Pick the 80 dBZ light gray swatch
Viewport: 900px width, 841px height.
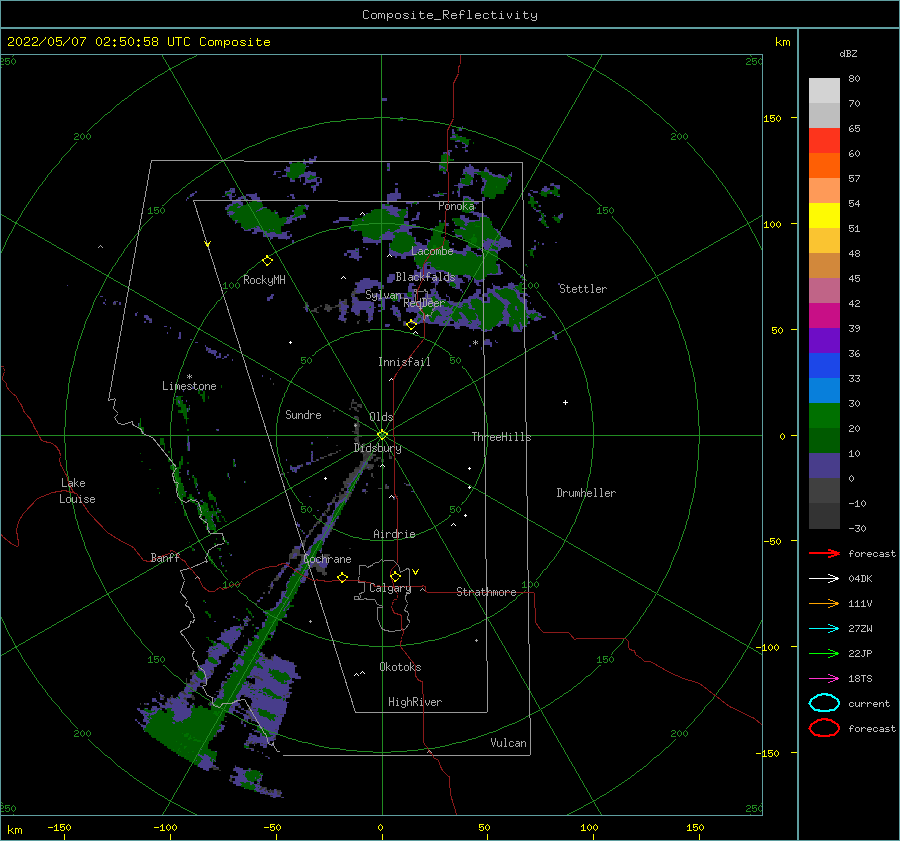pos(824,90)
